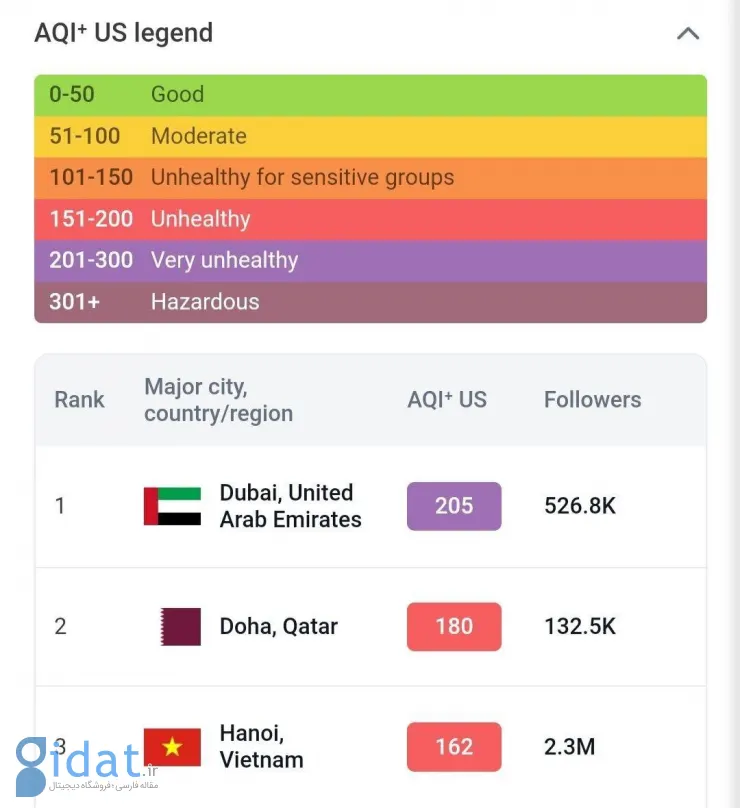Click the purple 205 AQI badge
Viewport: 740px width, 808px height.
454,506
